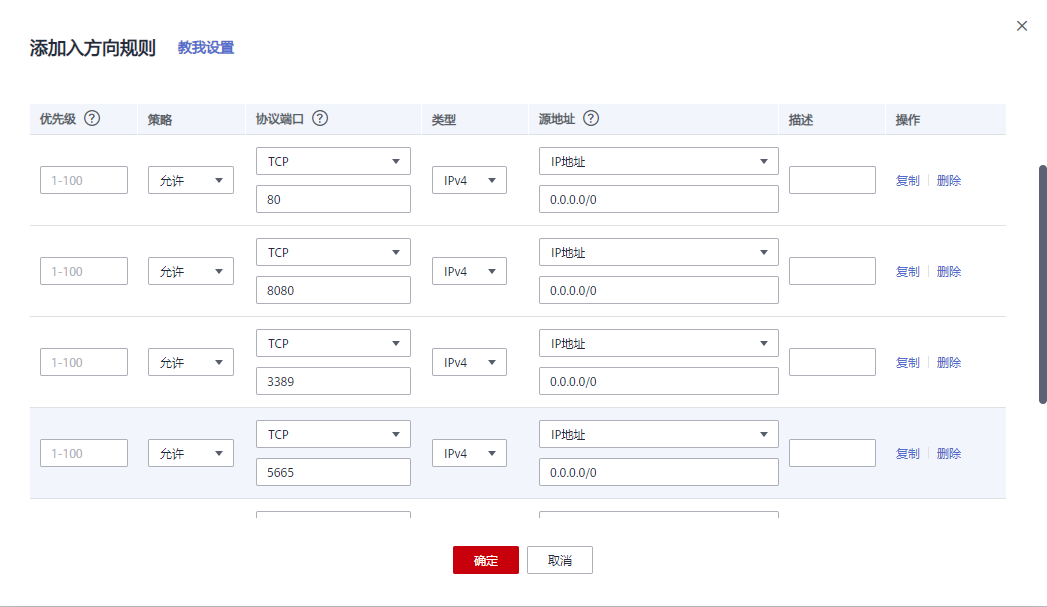Focus description field in port 80 row
Image resolution: width=1047 pixels, height=607 pixels.
tap(832, 180)
